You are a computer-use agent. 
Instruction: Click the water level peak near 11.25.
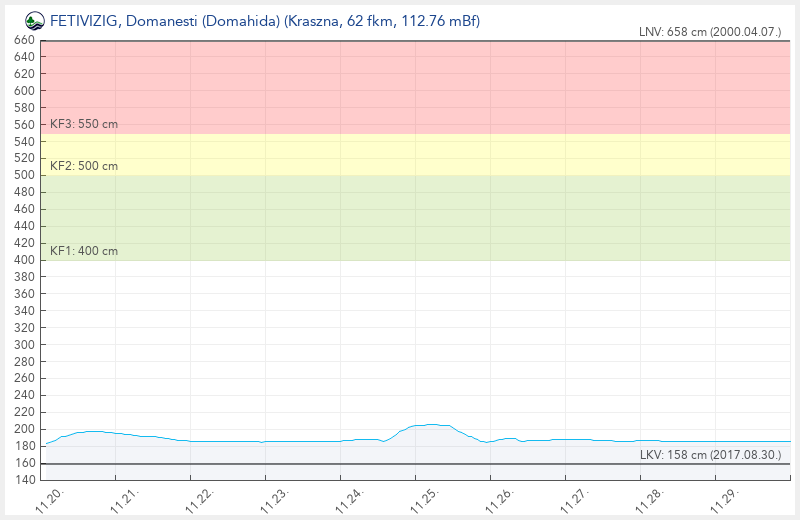[x=430, y=424]
